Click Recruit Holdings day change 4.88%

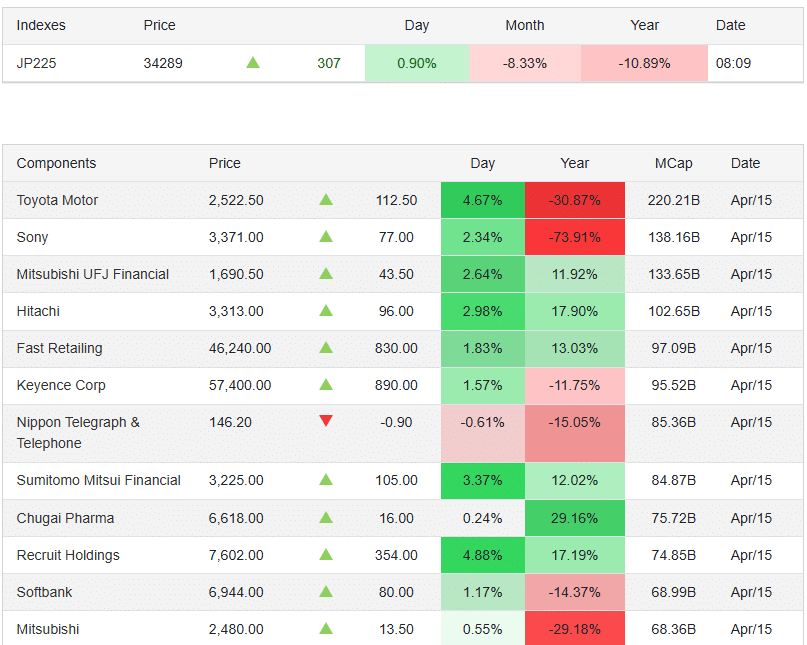click(483, 555)
